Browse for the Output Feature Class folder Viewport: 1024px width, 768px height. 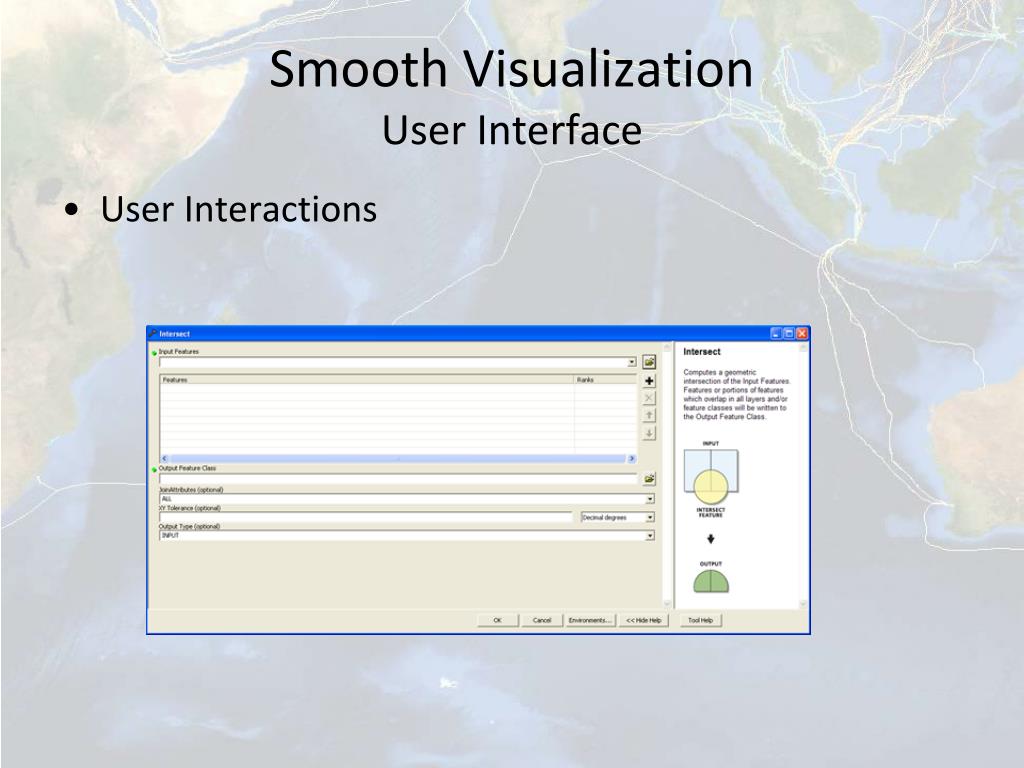(x=649, y=479)
